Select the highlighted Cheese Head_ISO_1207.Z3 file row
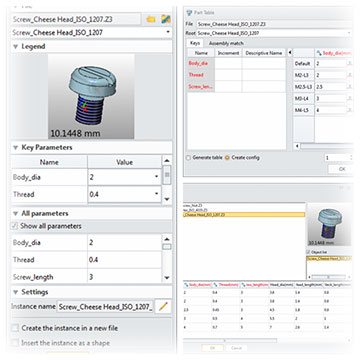This screenshot has height=360, width=360. (244, 215)
